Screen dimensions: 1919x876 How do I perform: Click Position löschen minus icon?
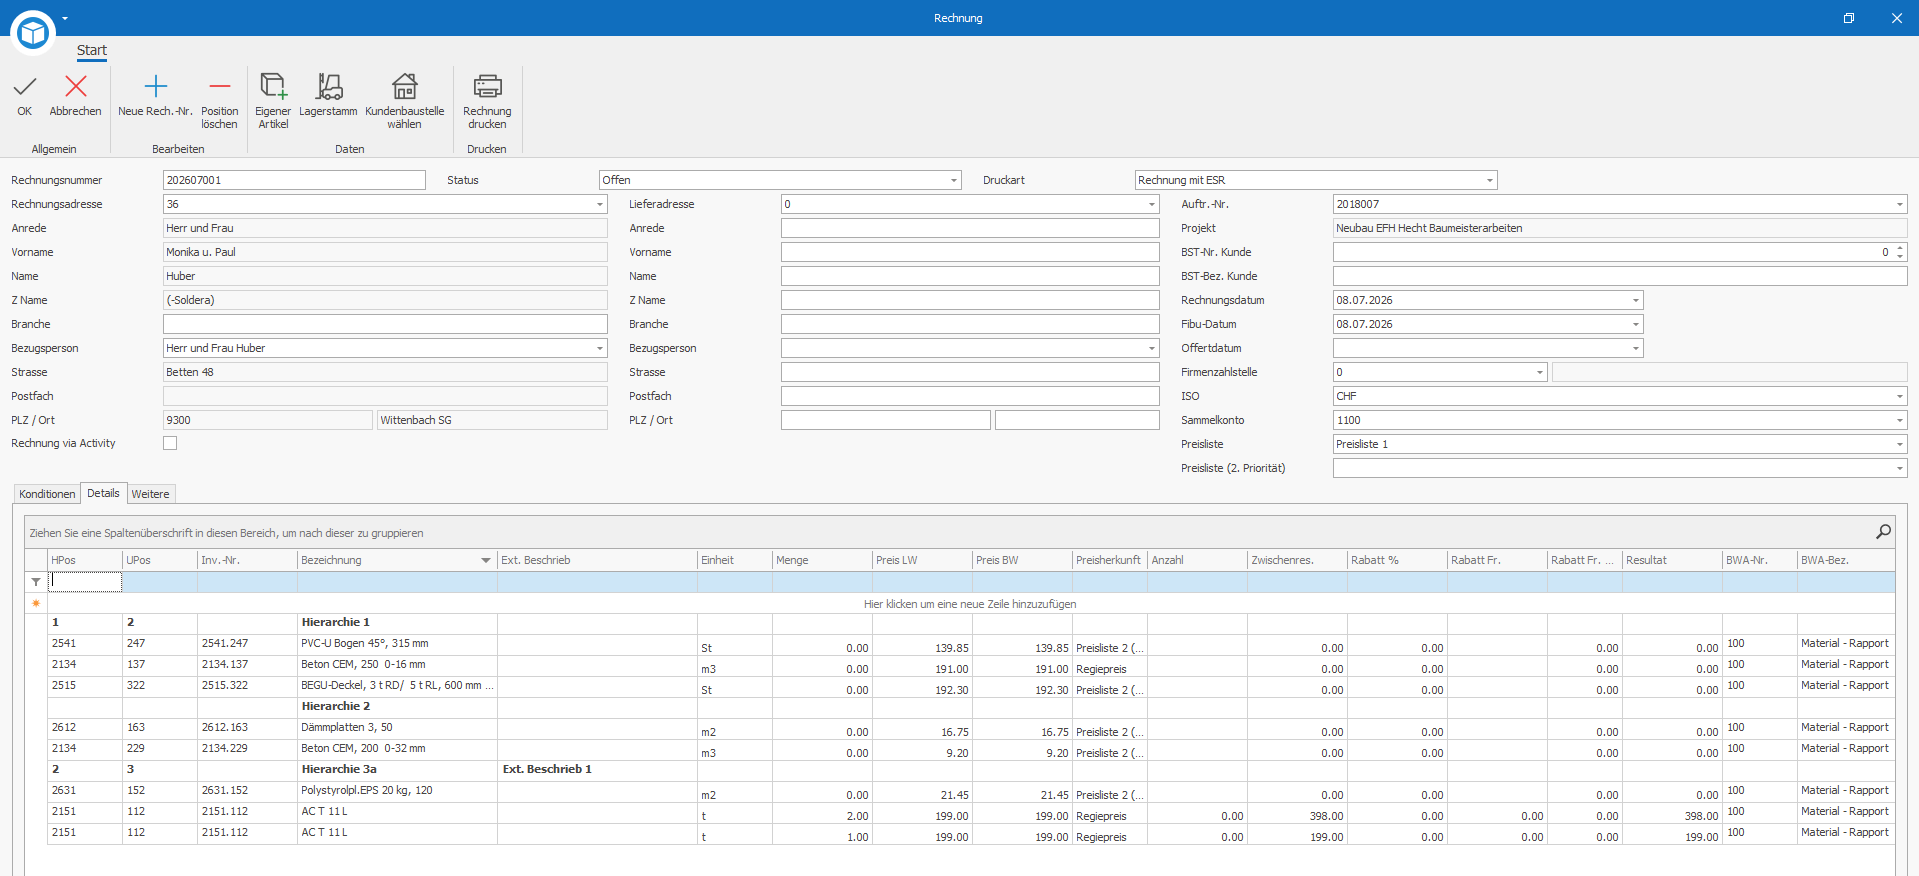220,87
